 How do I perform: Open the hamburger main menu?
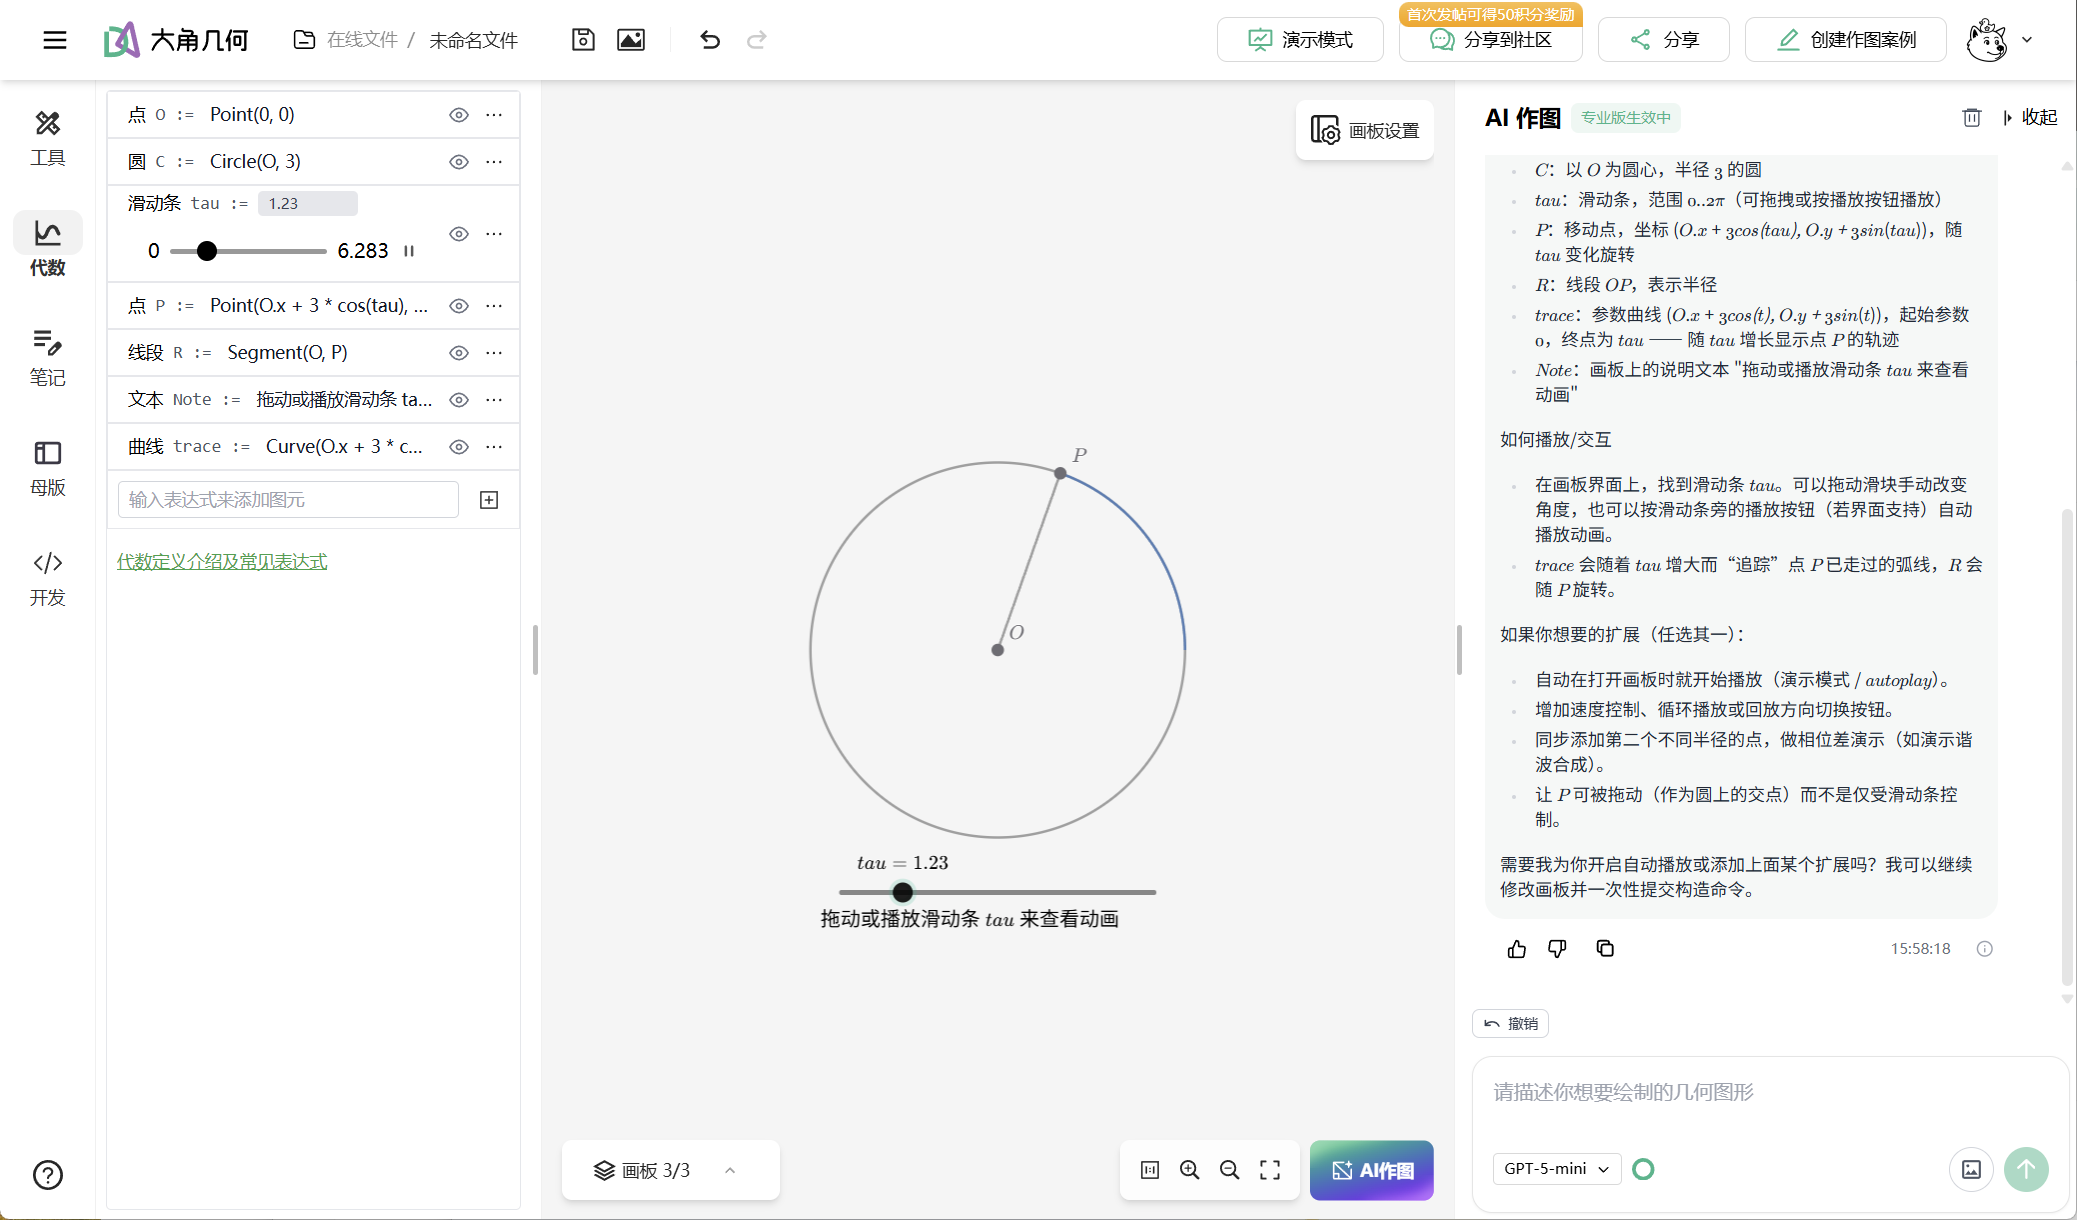pyautogui.click(x=55, y=40)
